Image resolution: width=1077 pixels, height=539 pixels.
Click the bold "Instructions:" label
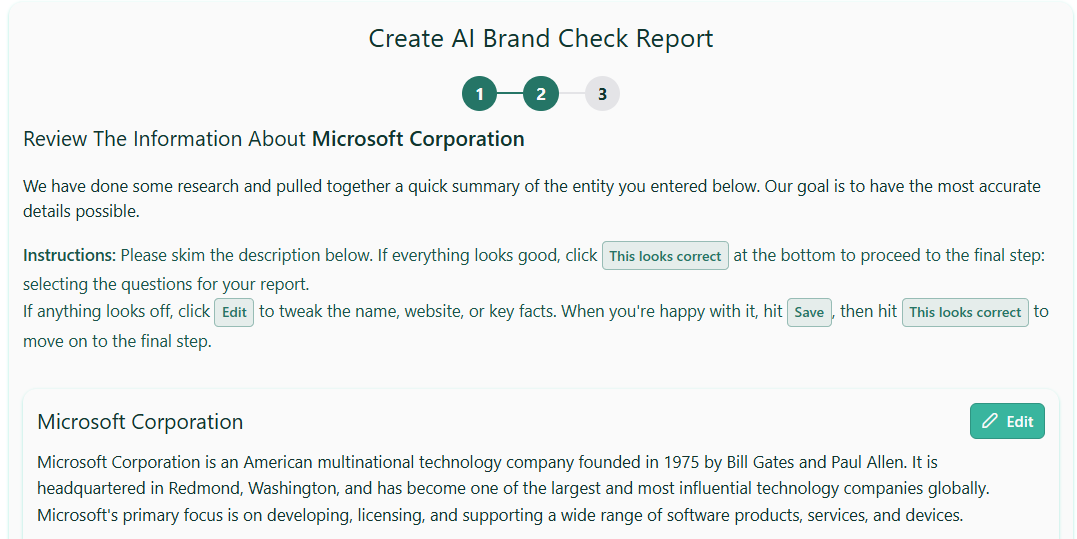tap(69, 256)
